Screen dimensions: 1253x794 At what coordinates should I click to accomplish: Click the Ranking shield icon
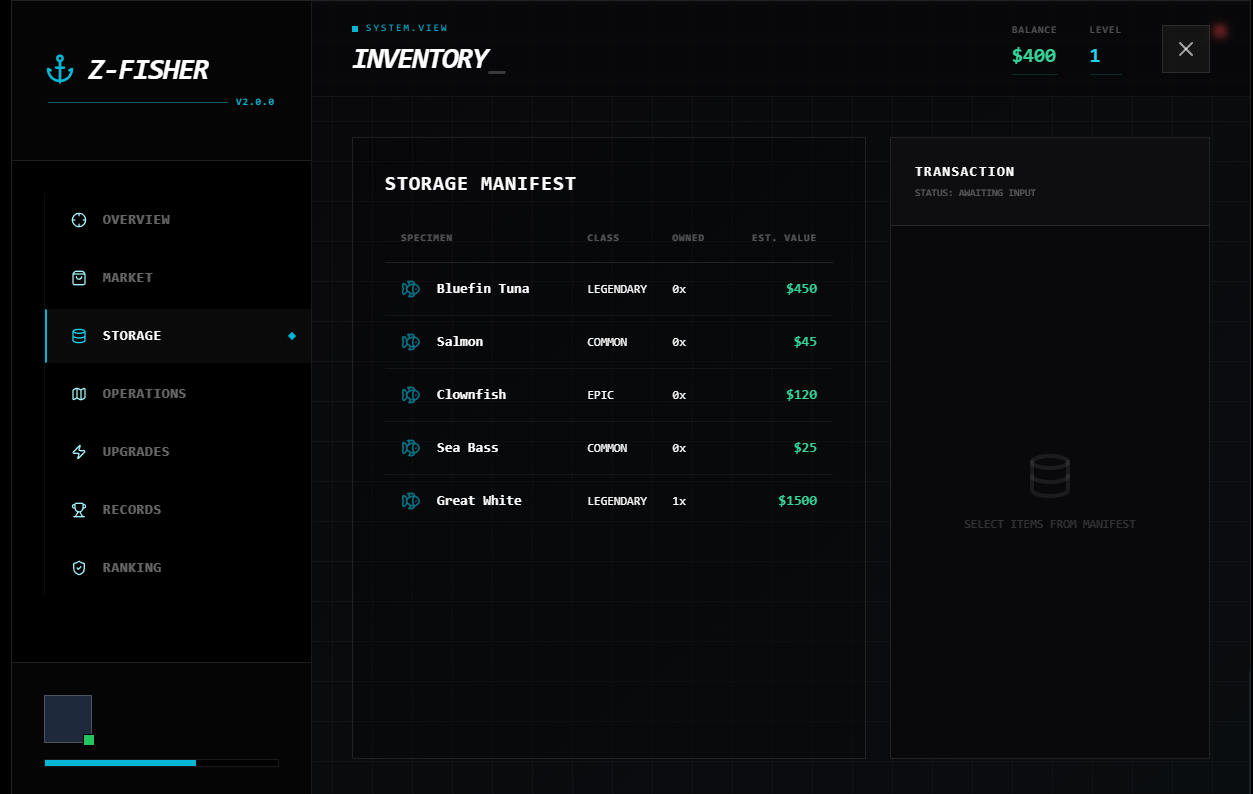[79, 568]
